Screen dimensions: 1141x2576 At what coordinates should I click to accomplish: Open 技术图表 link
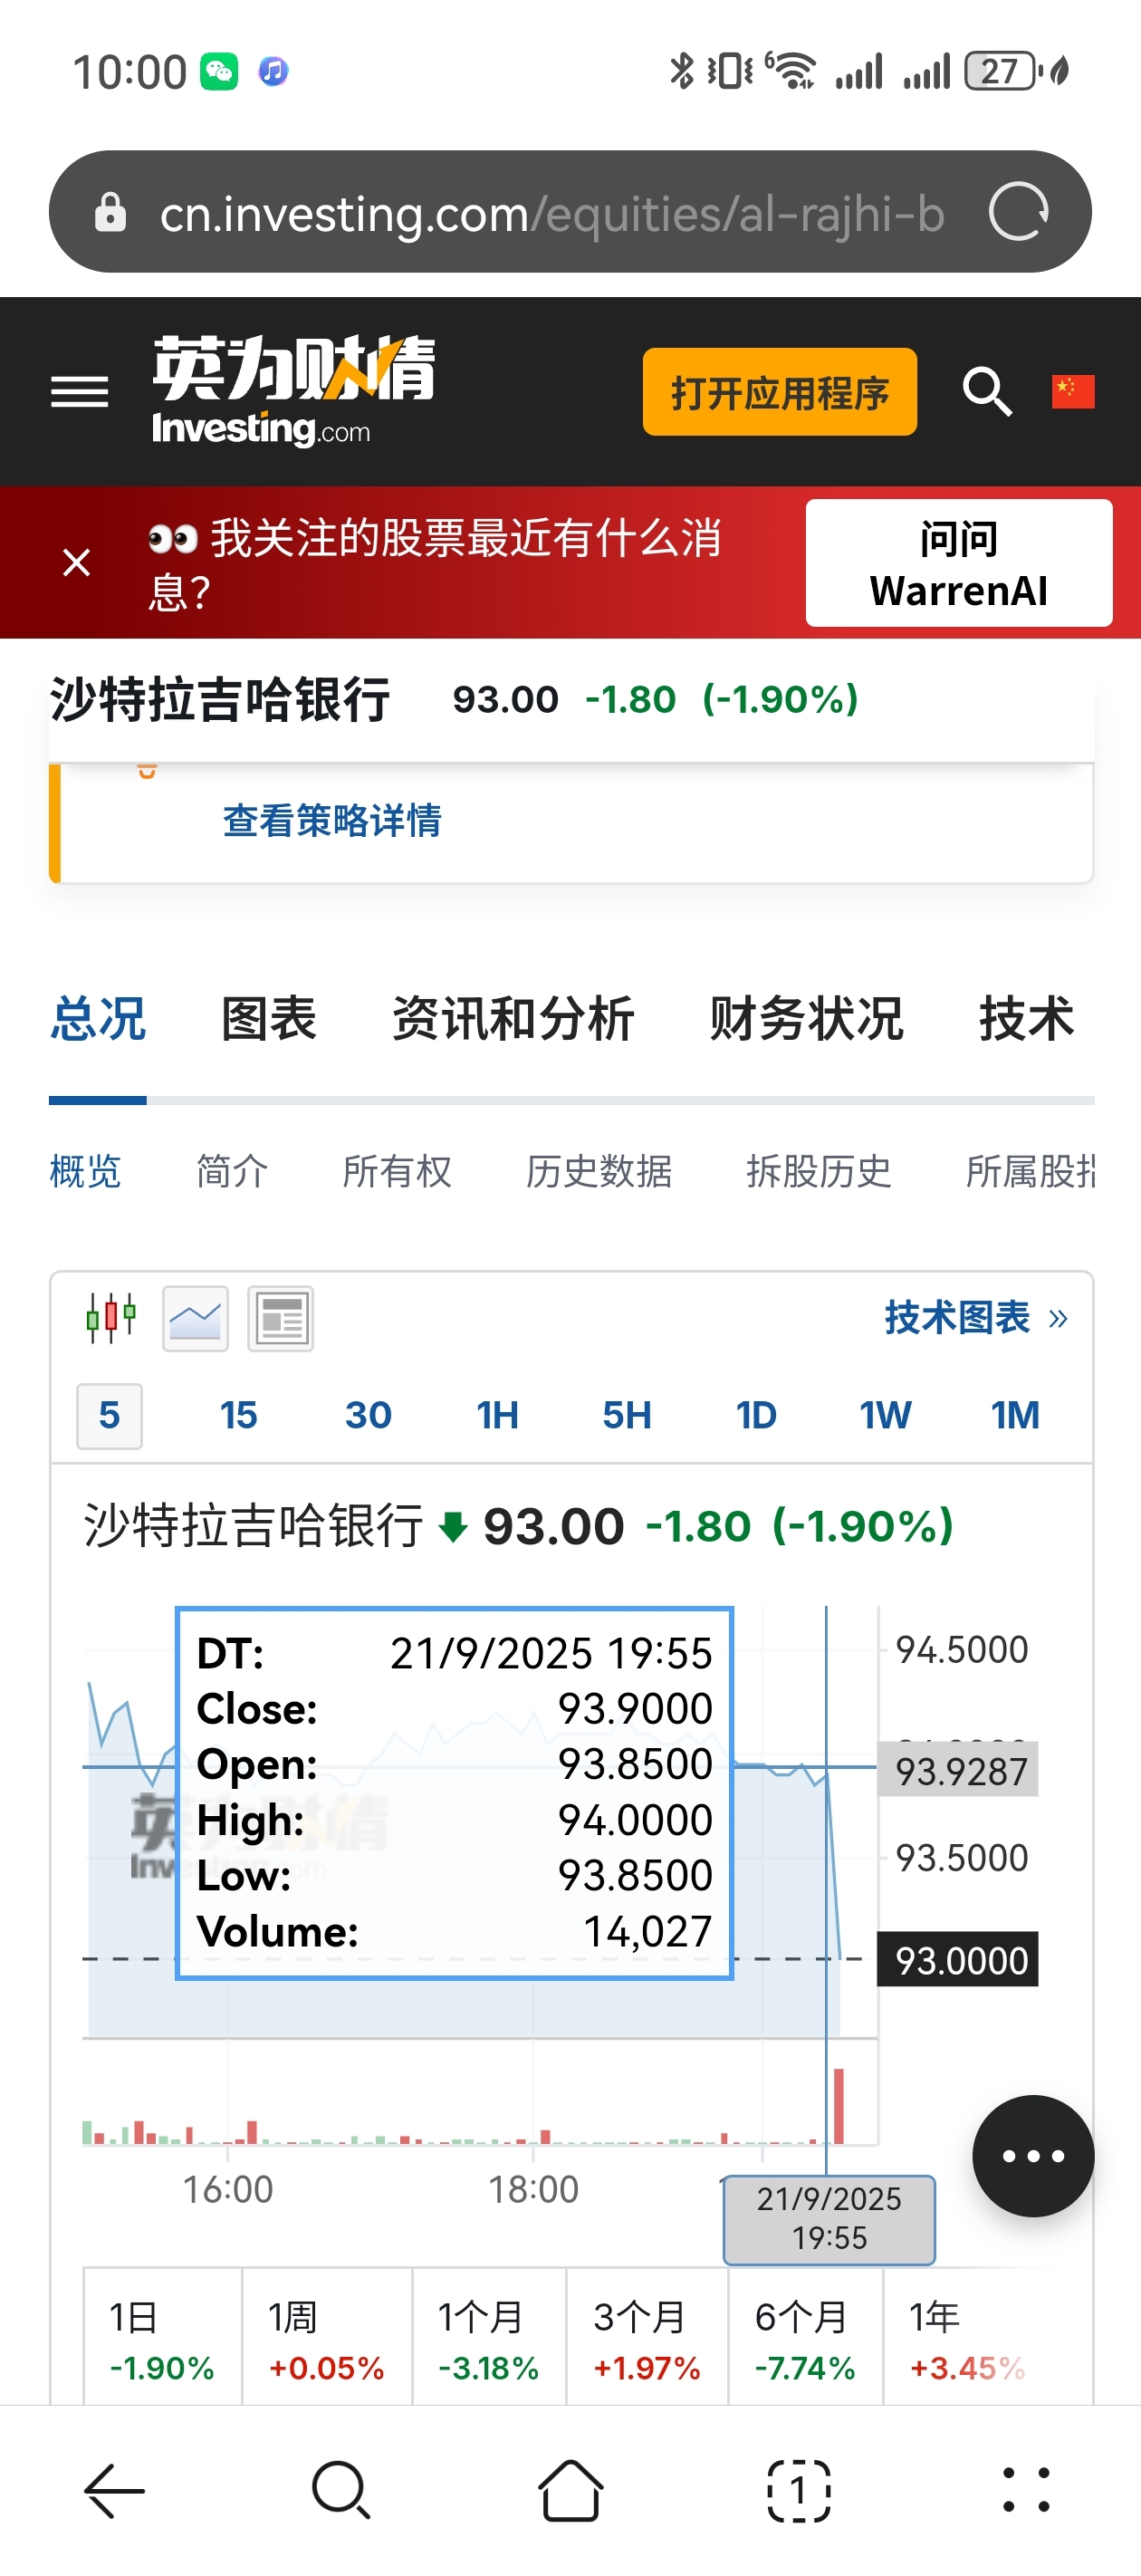point(976,1318)
